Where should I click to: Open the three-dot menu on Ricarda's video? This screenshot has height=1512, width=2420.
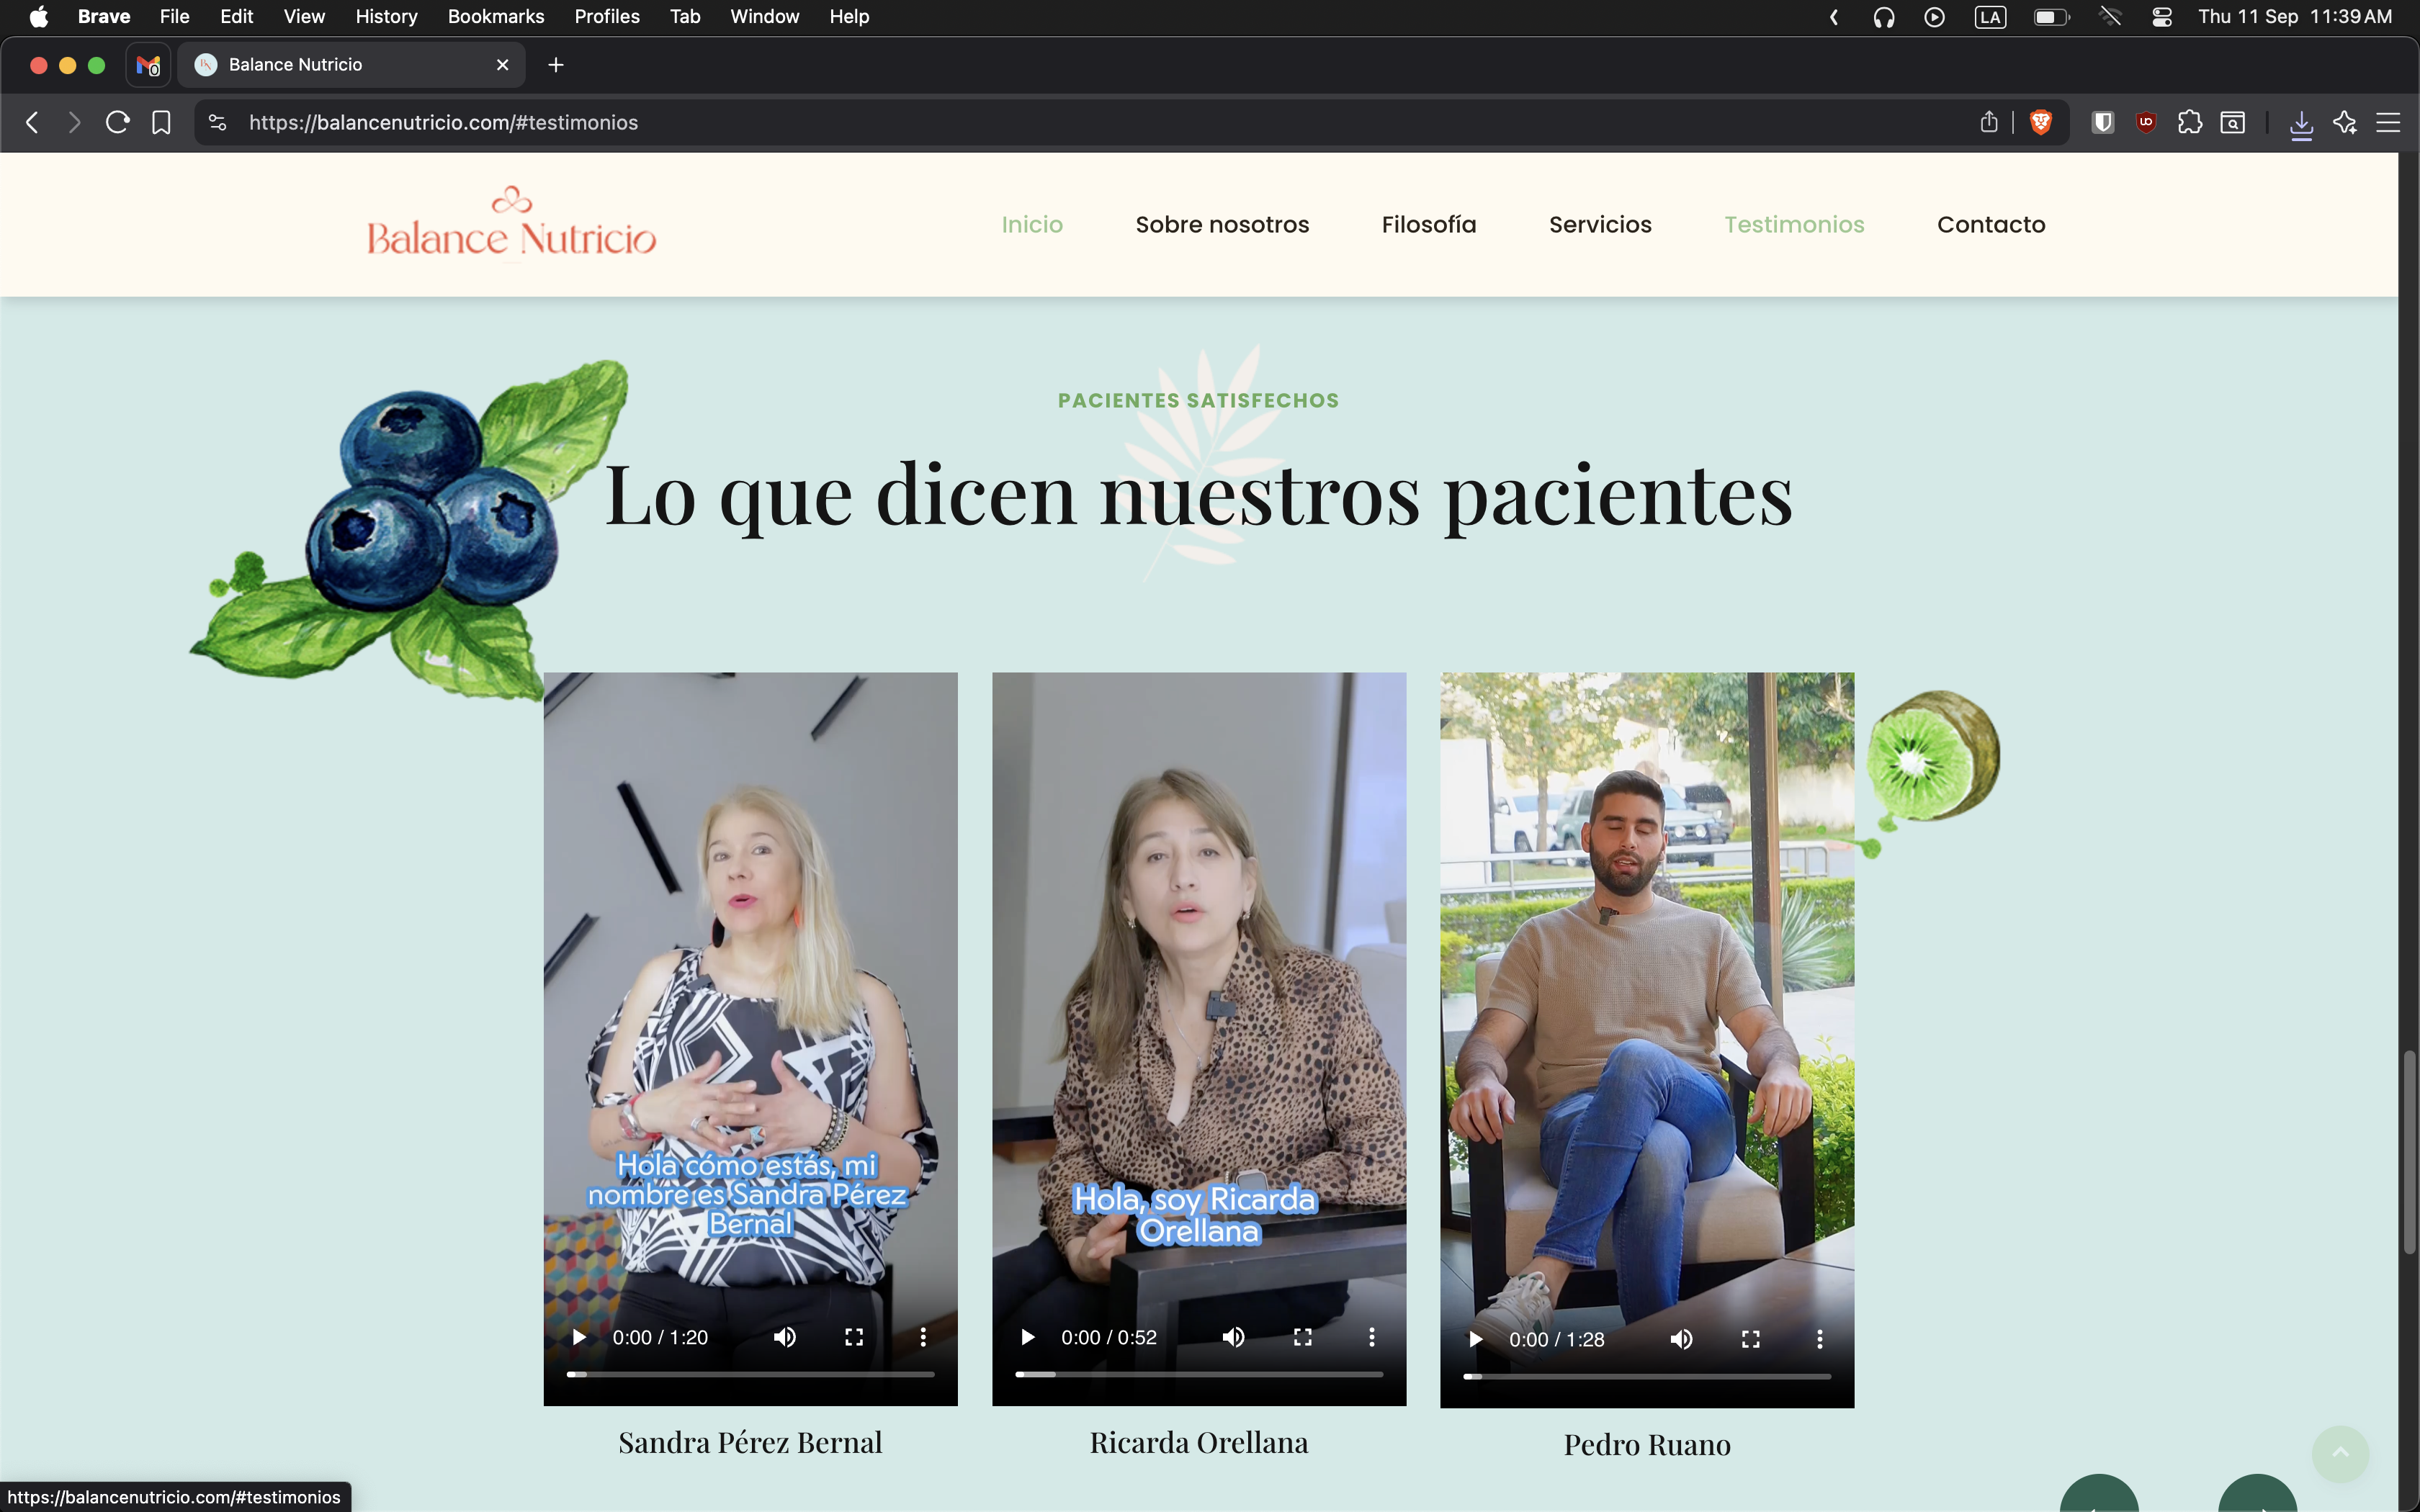pos(1371,1337)
